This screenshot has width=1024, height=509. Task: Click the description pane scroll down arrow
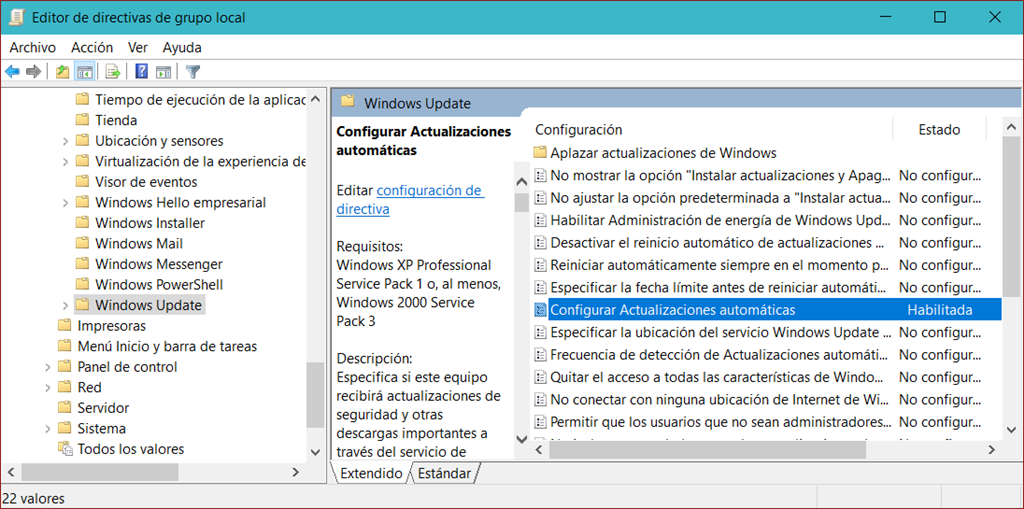[521, 438]
